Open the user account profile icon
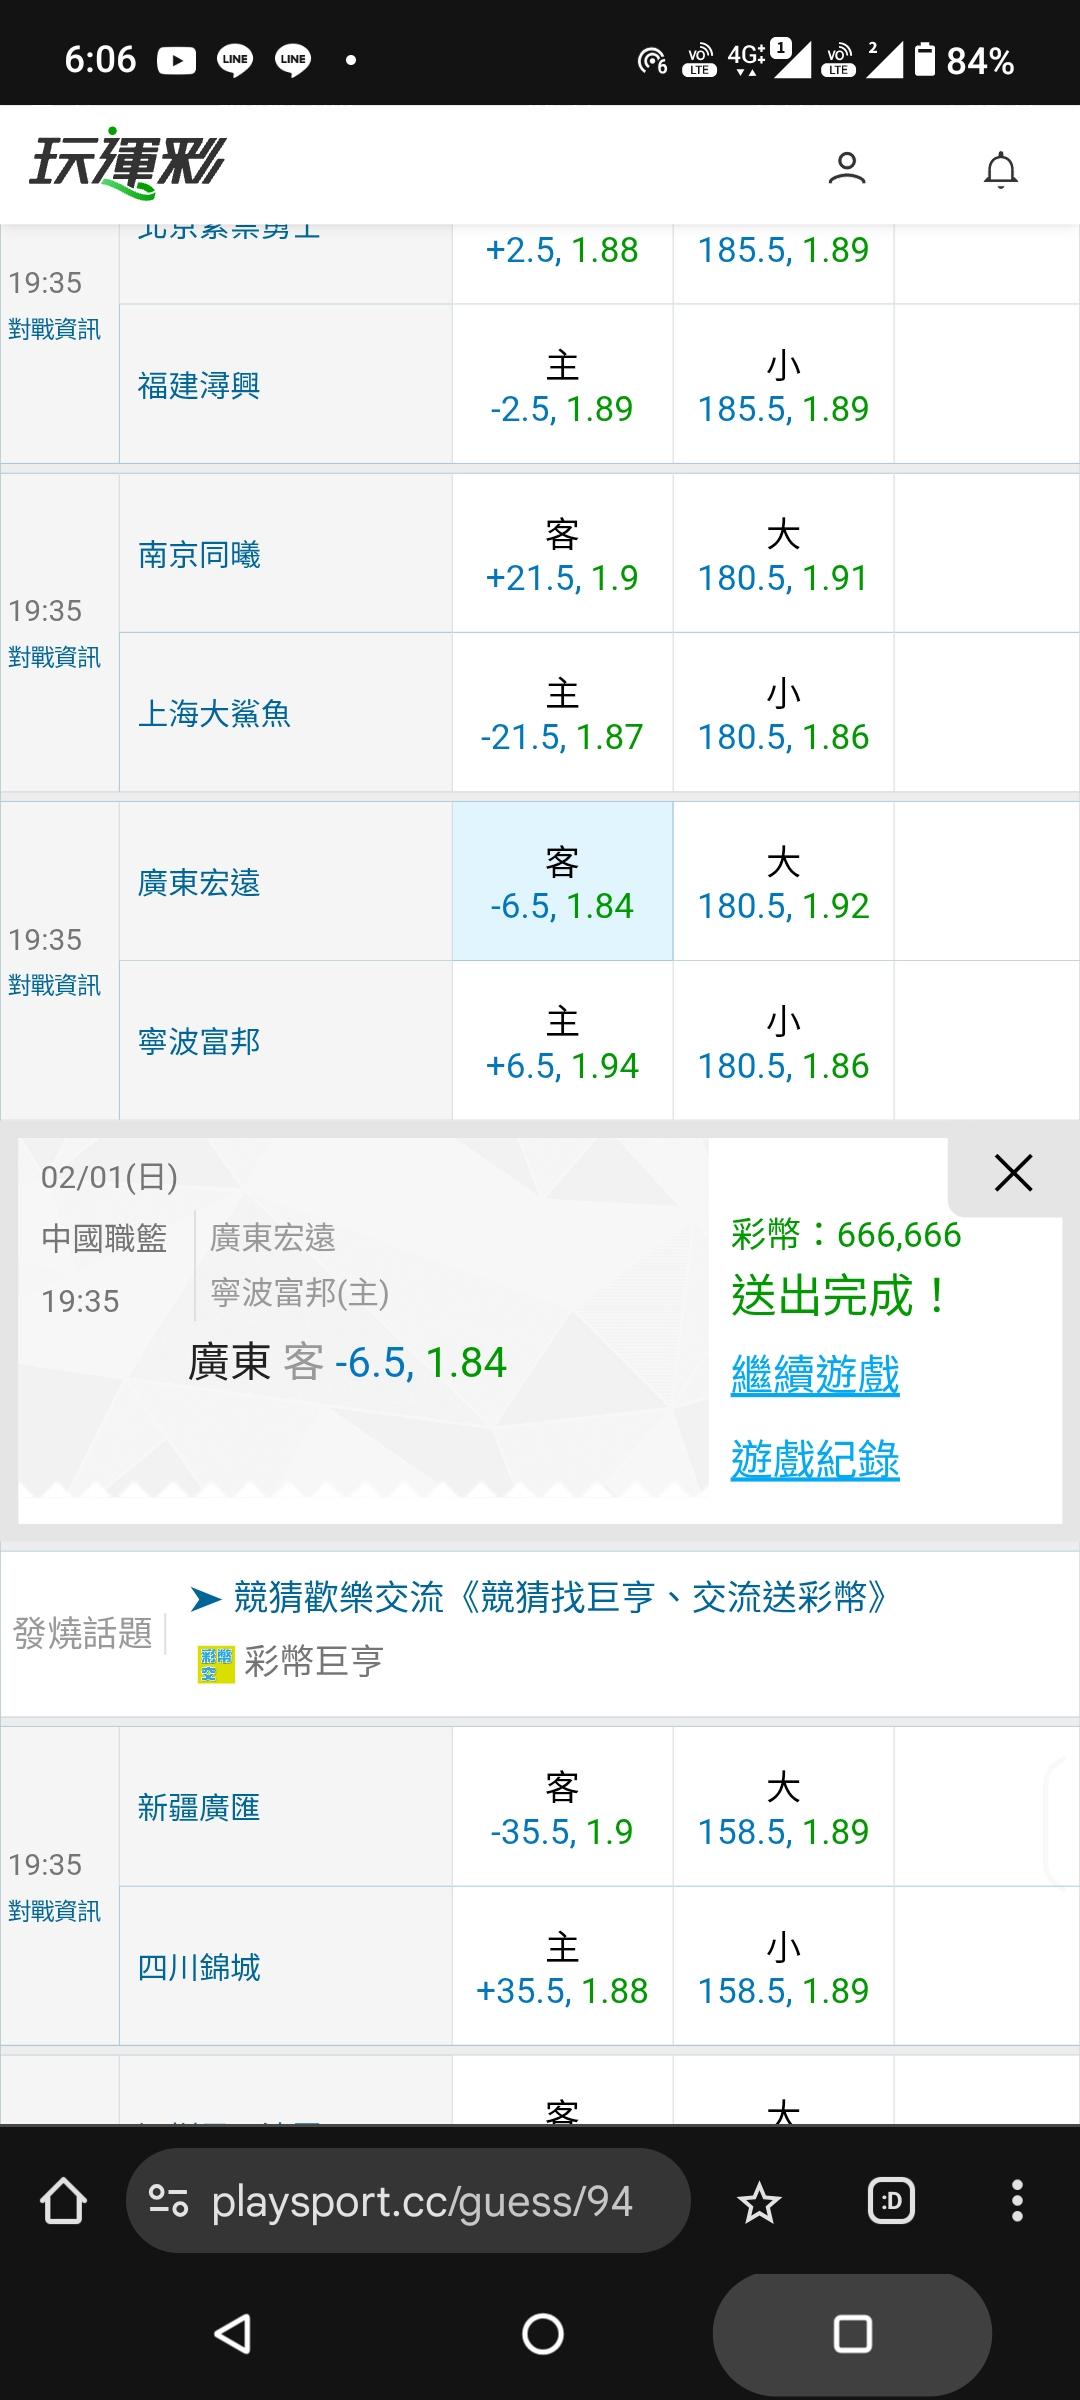 pyautogui.click(x=846, y=168)
